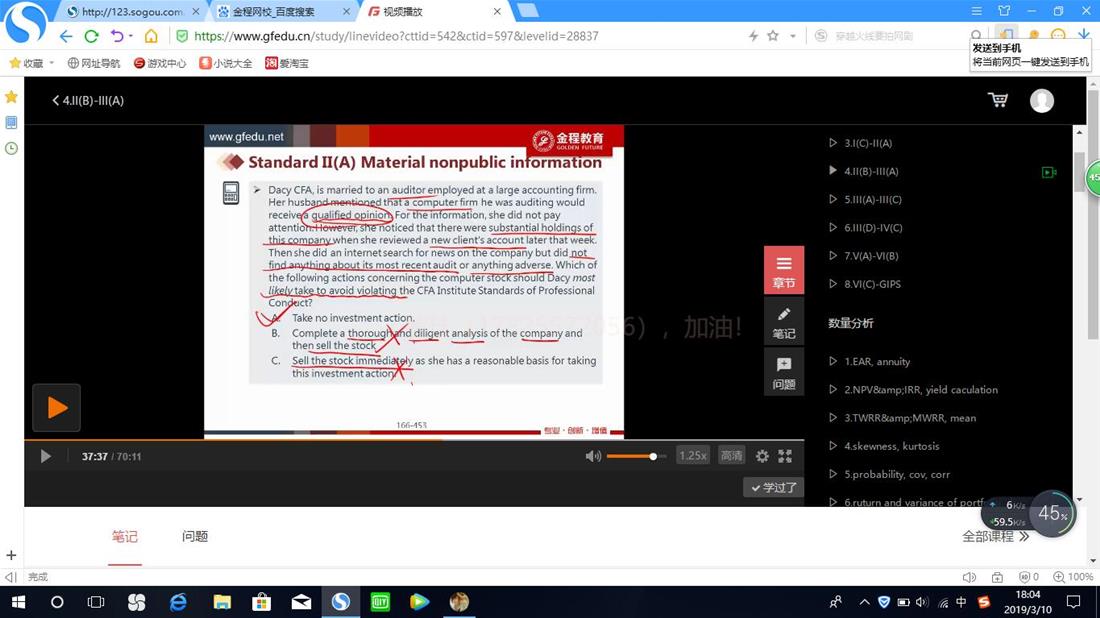Open the 网址导航 bookmark

[94, 63]
